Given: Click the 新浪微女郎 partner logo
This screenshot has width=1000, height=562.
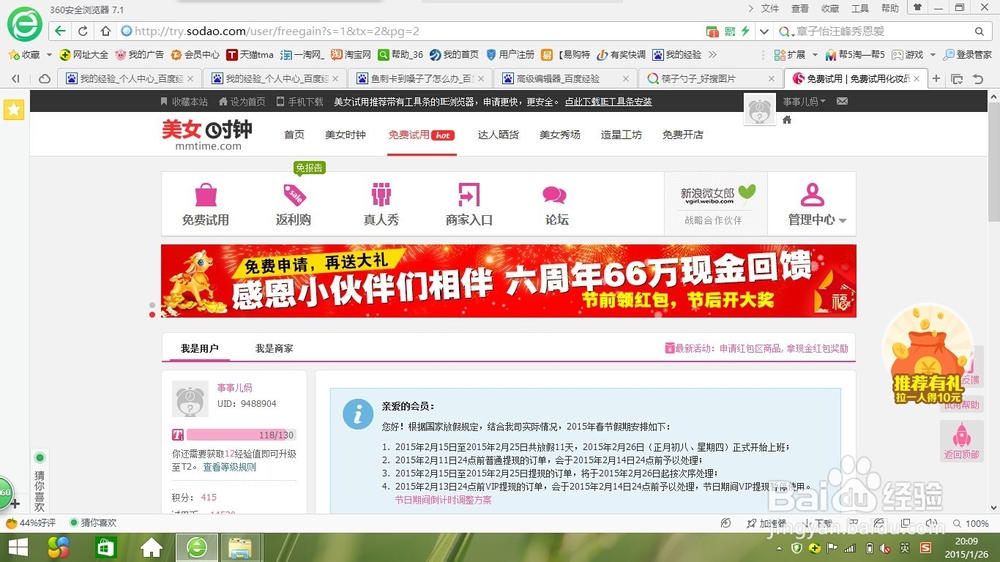Looking at the screenshot, I should [717, 195].
